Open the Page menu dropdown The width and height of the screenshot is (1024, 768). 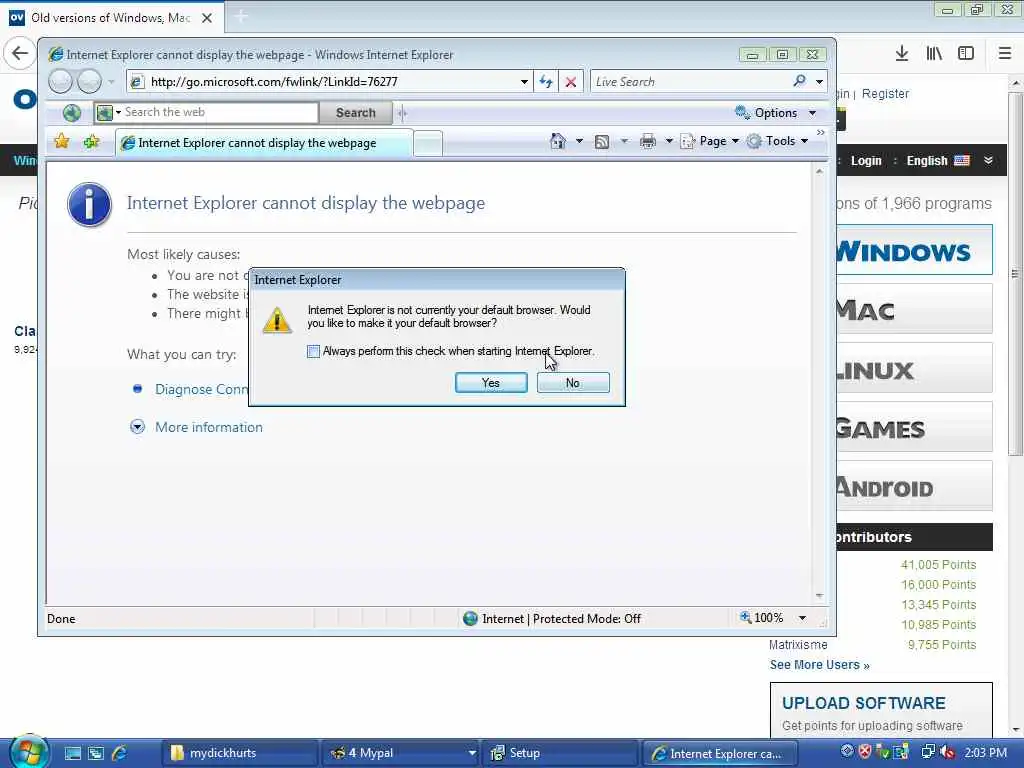[x=709, y=141]
